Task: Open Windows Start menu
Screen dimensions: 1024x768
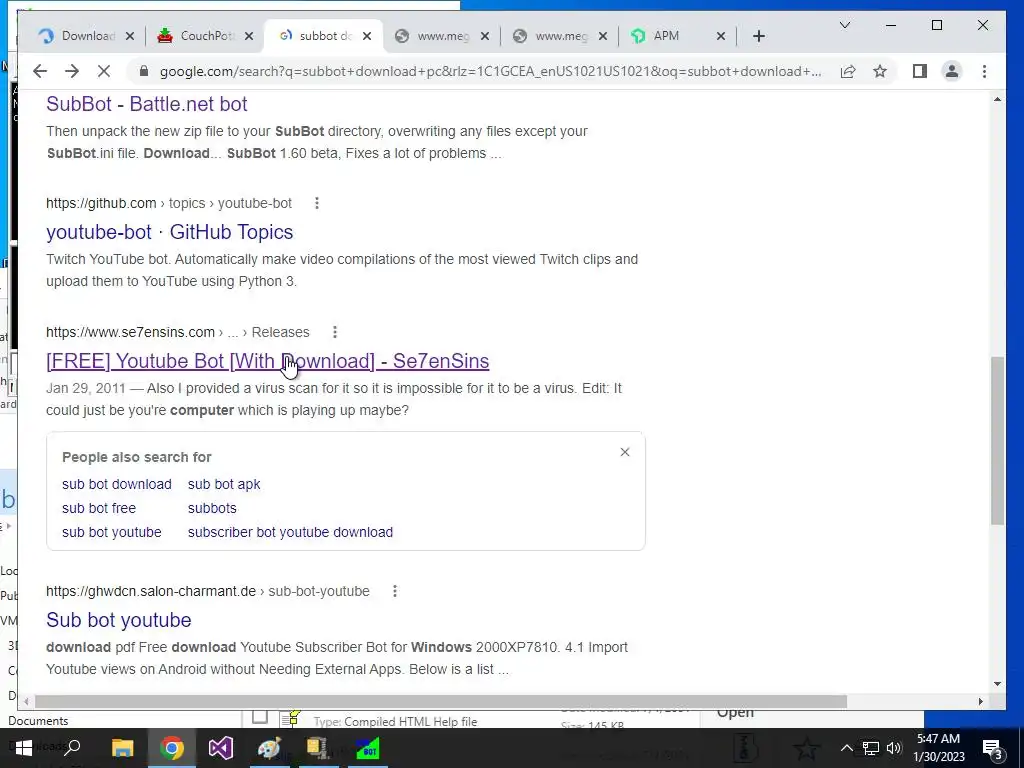Action: pyautogui.click(x=24, y=748)
